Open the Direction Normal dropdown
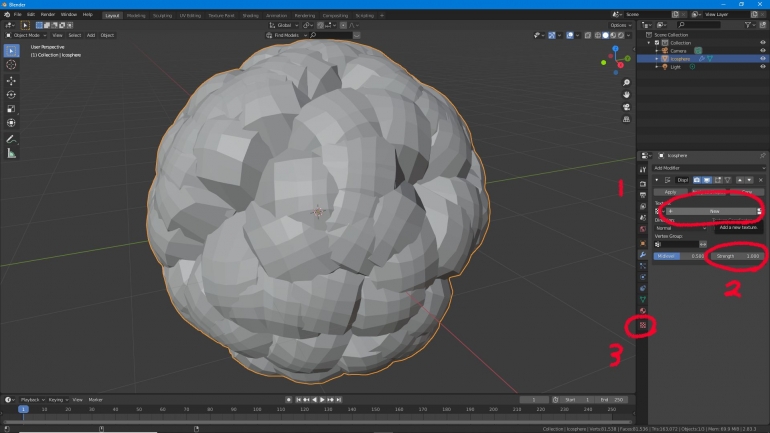This screenshot has height=433, width=770. coord(681,228)
